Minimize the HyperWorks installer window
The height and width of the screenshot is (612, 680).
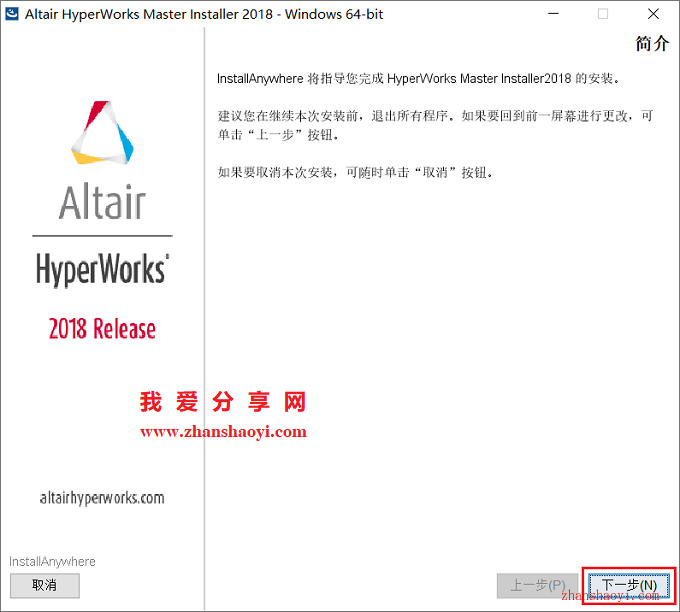[x=553, y=14]
